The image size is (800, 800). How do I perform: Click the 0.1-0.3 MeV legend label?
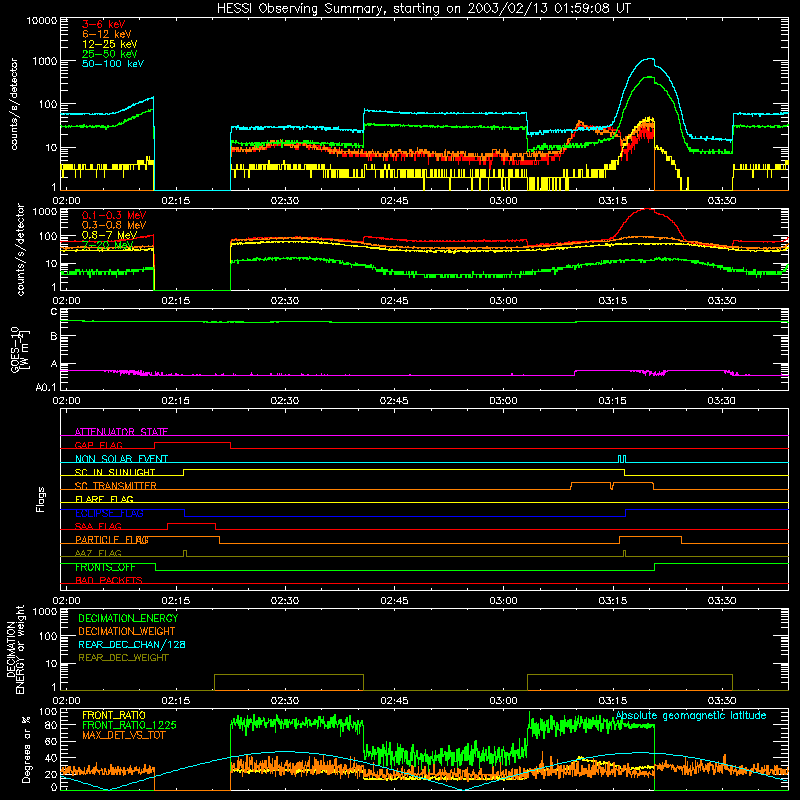(x=114, y=215)
